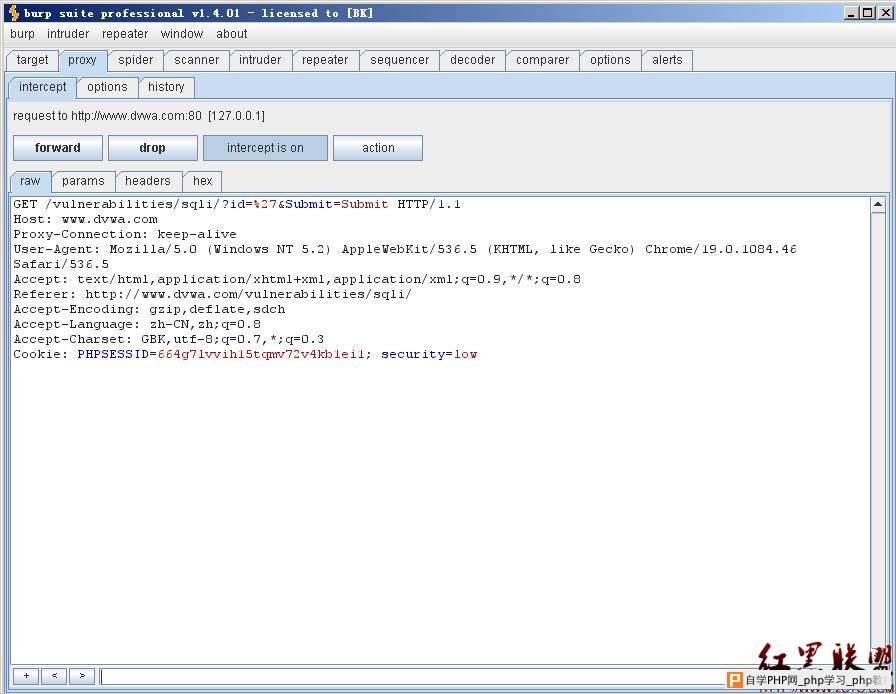Open the action button menu
896x694 pixels.
click(x=378, y=148)
